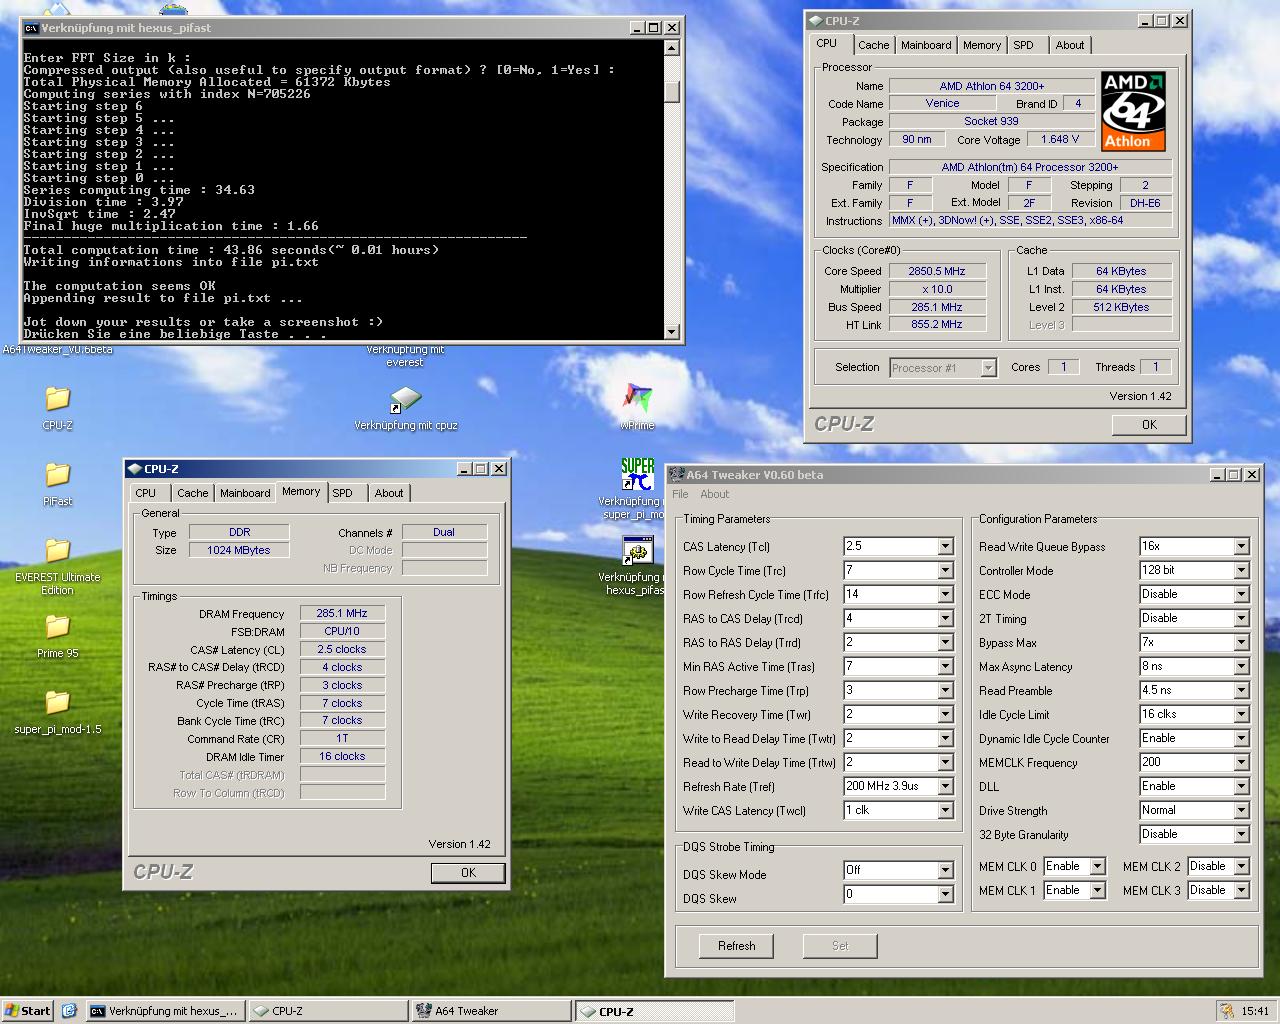1280x1024 pixels.
Task: Launch the Super Pi shortcut icon
Action: (x=637, y=475)
